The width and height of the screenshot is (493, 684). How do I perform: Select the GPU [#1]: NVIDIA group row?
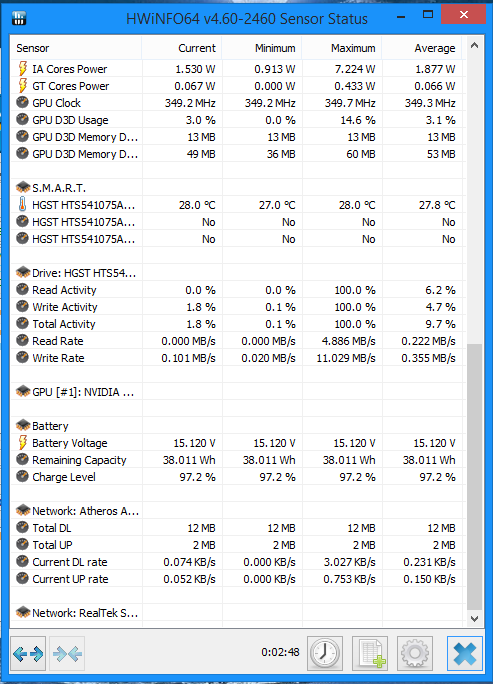pos(238,392)
